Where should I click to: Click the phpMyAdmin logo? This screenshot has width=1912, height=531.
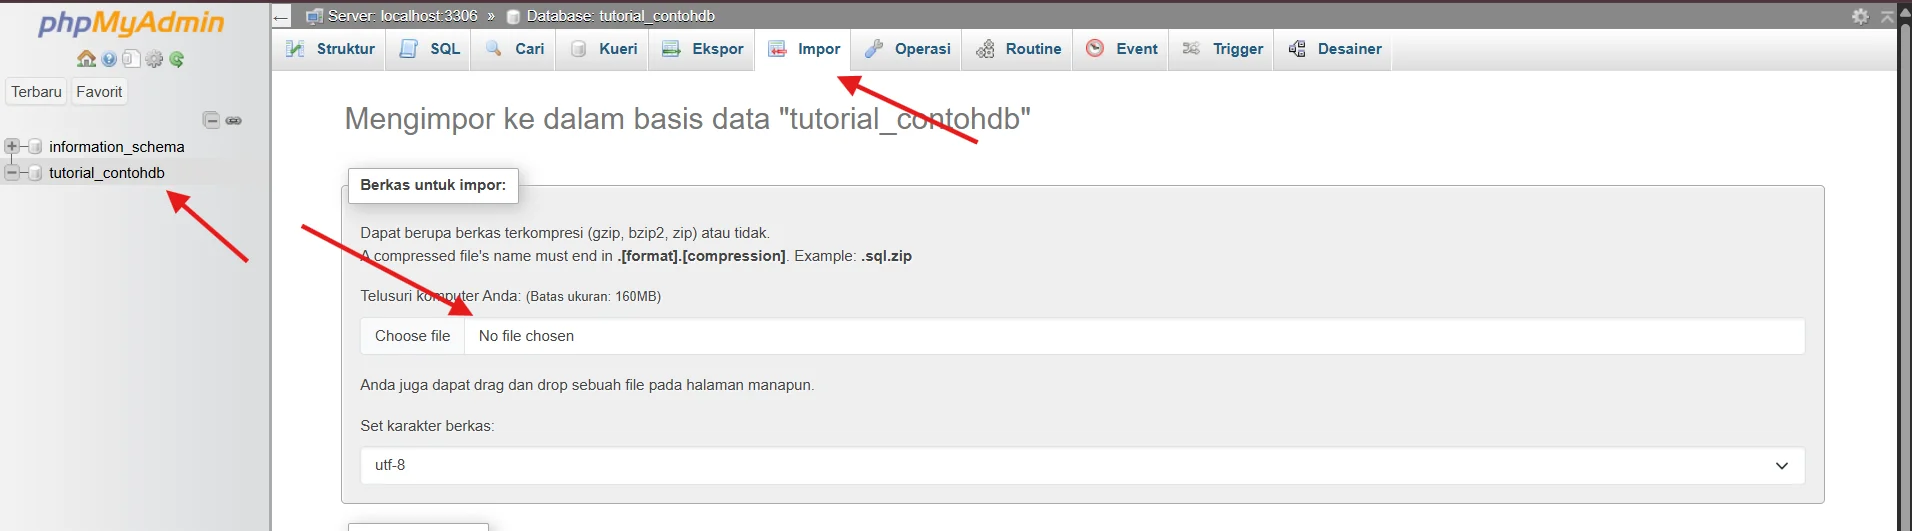point(131,23)
